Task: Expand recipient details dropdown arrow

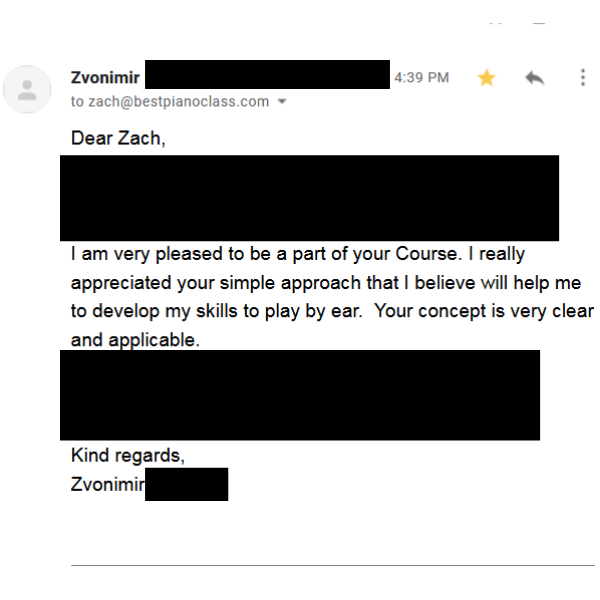Action: click(282, 102)
